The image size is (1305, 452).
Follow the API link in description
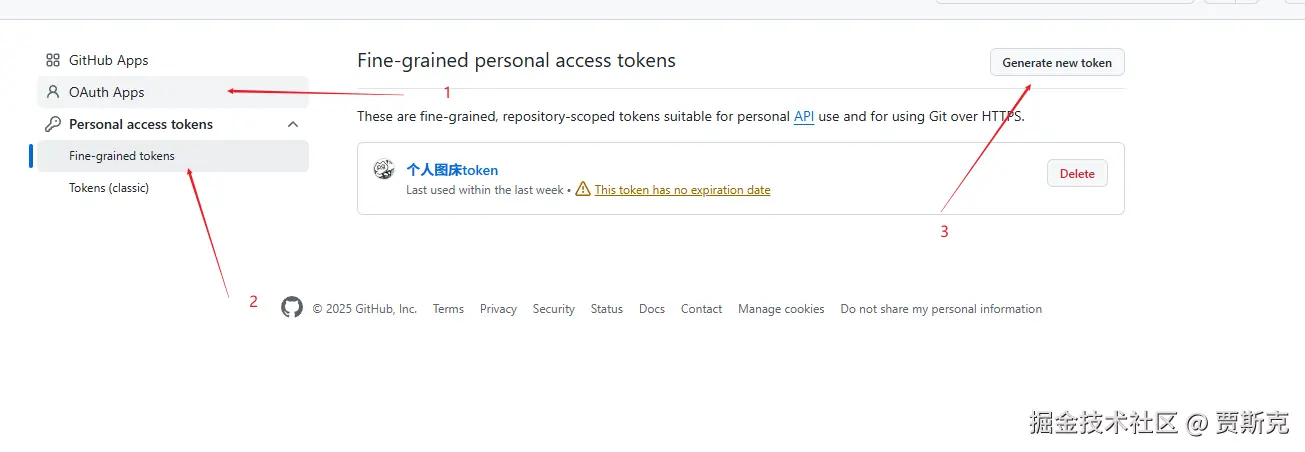804,116
